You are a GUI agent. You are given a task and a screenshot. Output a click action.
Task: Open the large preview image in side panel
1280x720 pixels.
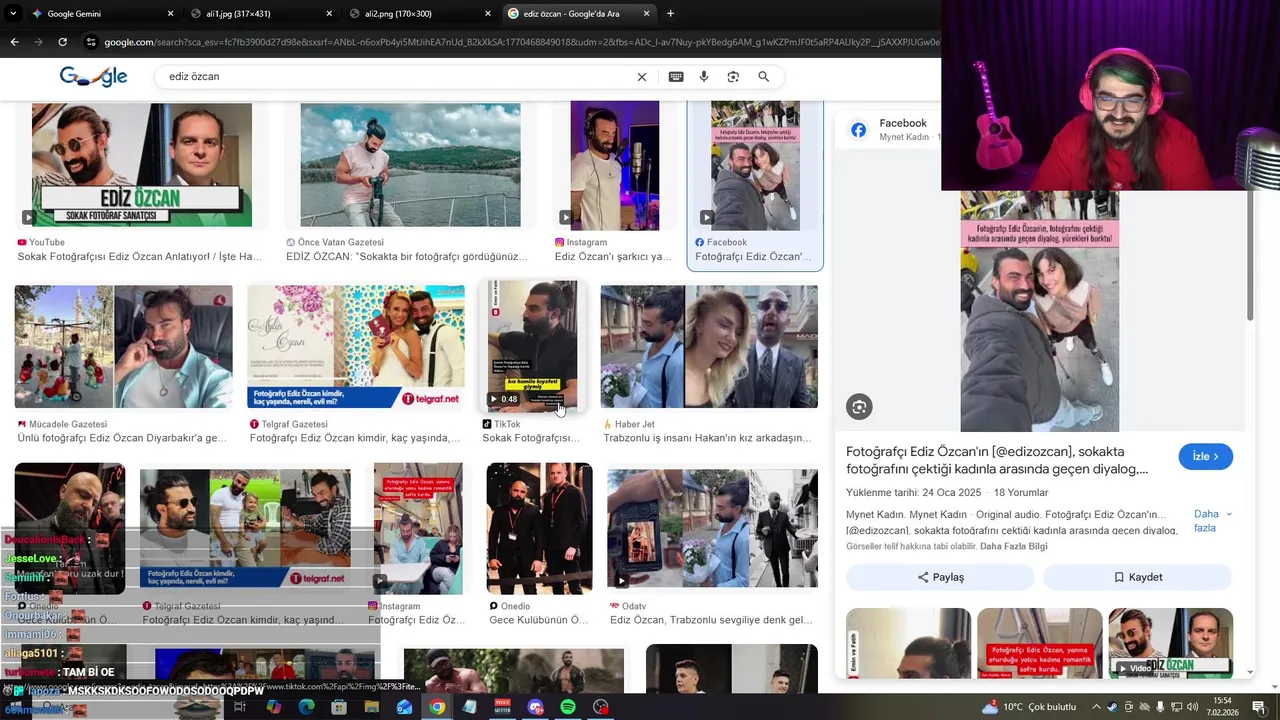tap(1039, 310)
